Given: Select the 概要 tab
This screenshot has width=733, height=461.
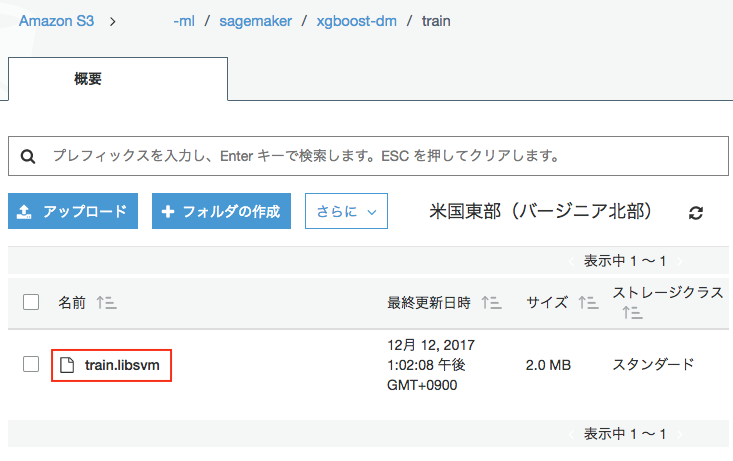Looking at the screenshot, I should pyautogui.click(x=88, y=79).
